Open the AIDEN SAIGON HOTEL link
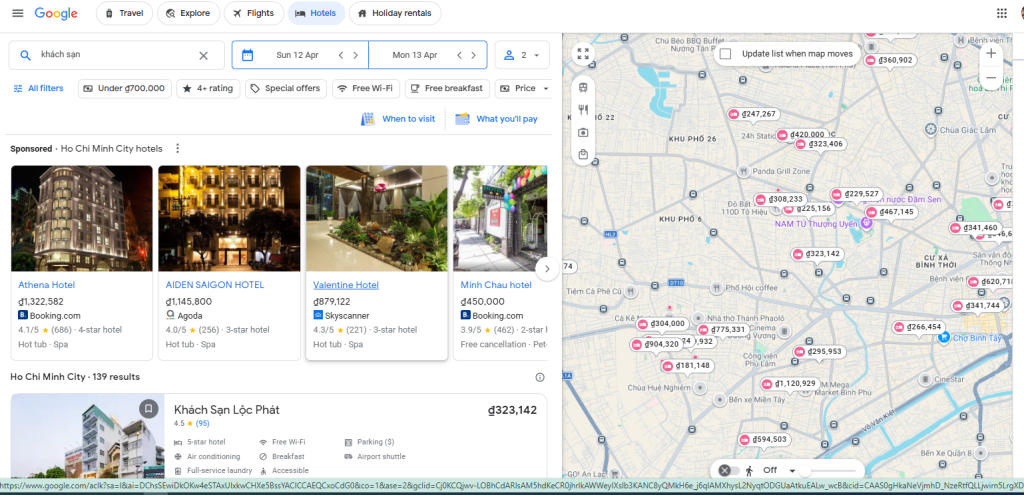Viewport: 1024px width, 495px height. (x=215, y=285)
